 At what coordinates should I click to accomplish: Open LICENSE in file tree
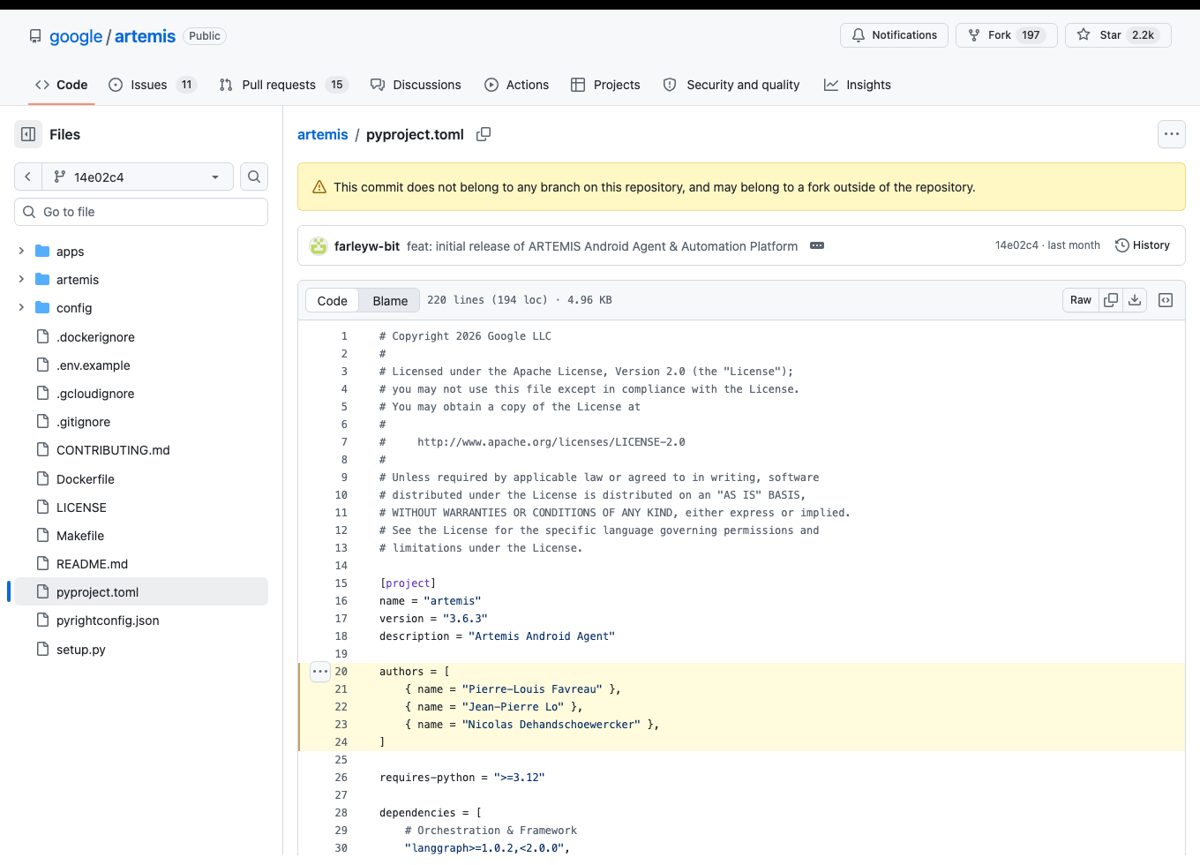[81, 507]
